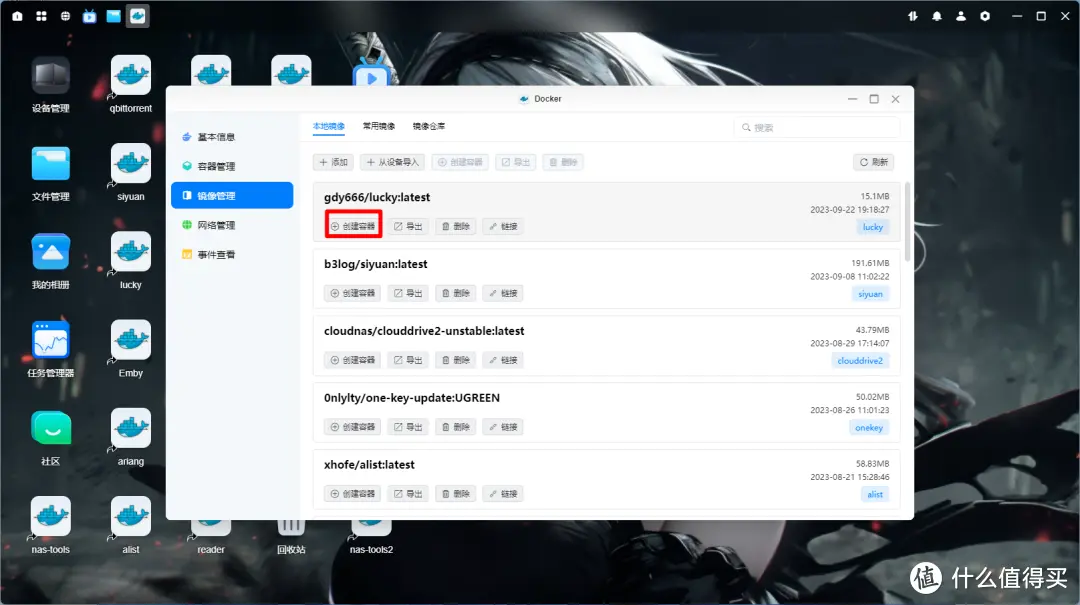Viewport: 1080px width, 605px height.
Task: Open the Emby app icon
Action: tap(129, 341)
